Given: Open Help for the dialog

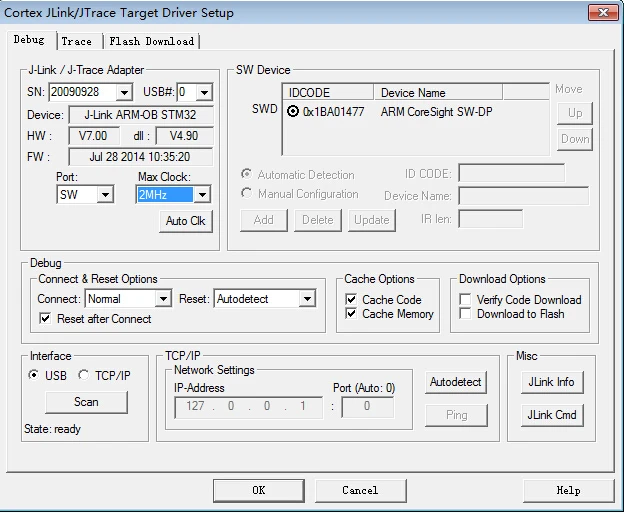Looking at the screenshot, I should pyautogui.click(x=569, y=490).
